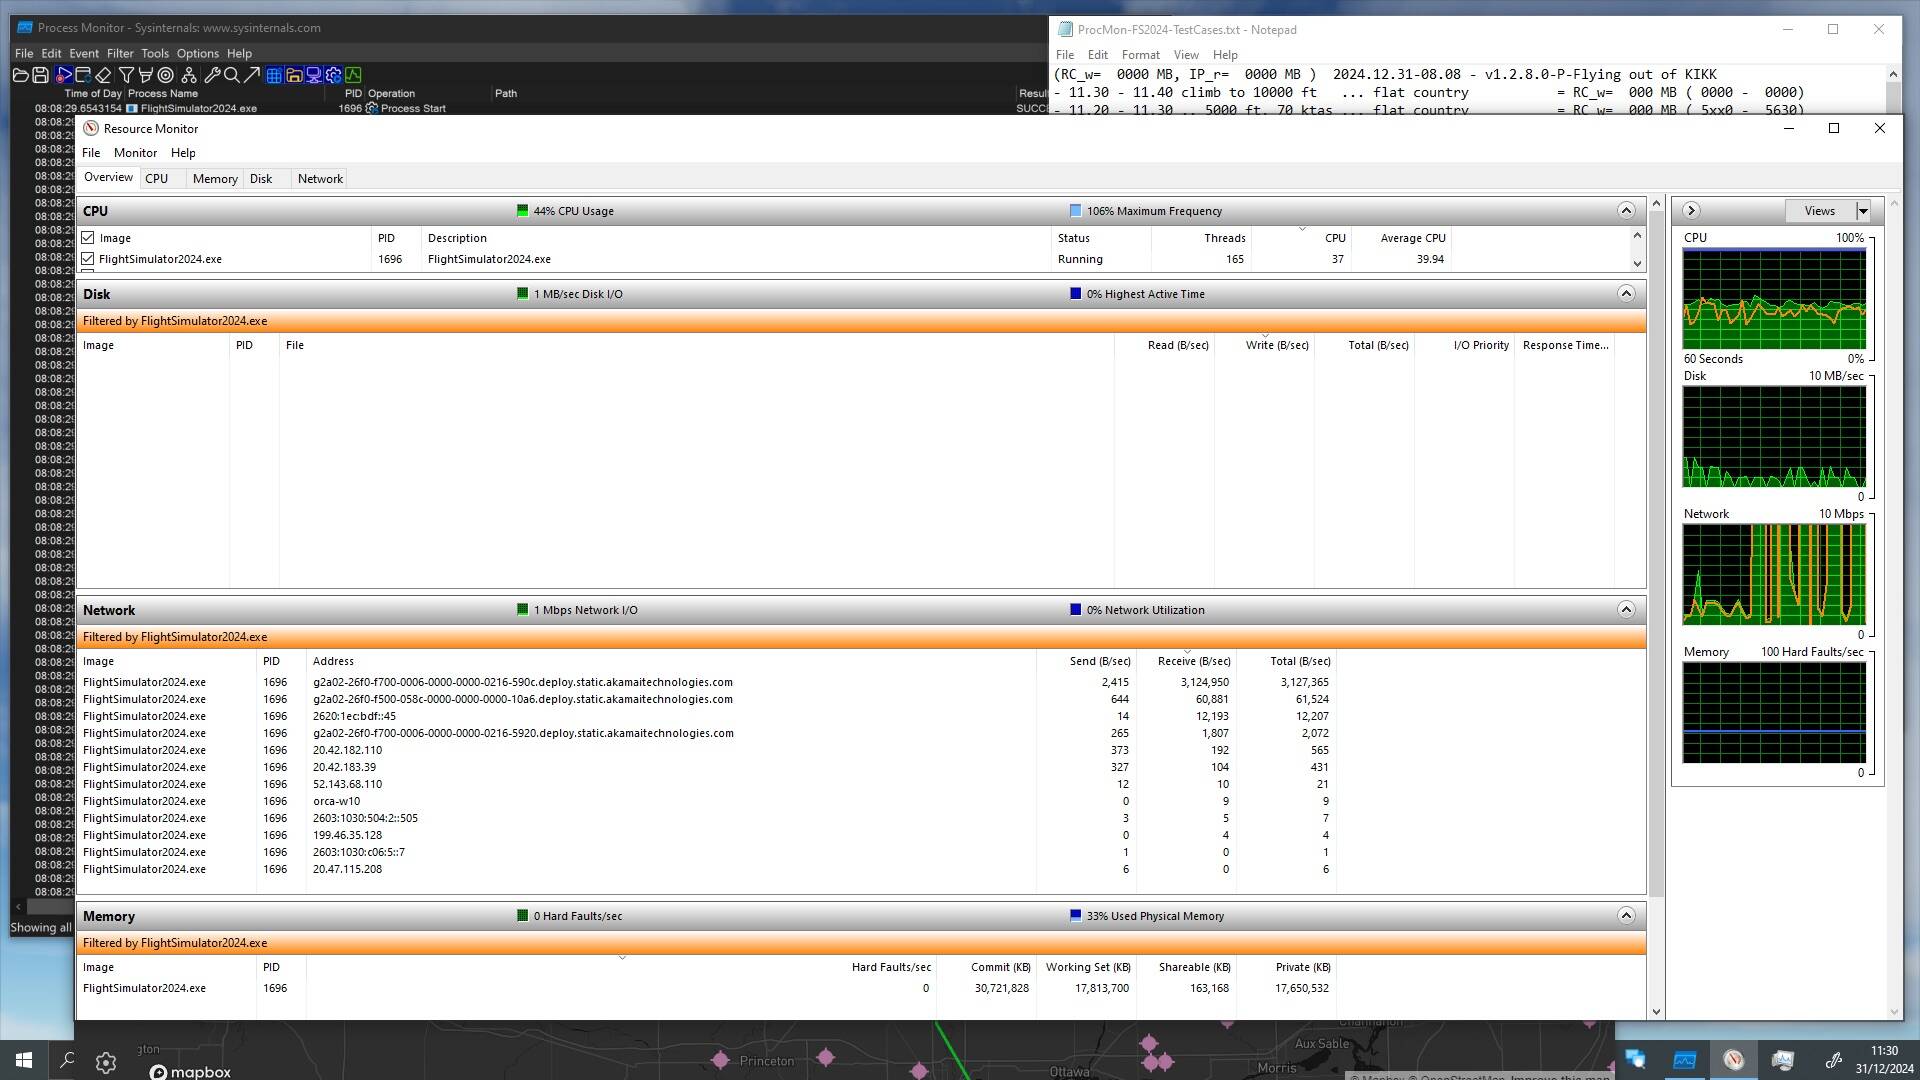Uncheck the Image checkbox in CPU section
Viewport: 1920px width, 1080px height.
tap(90, 237)
